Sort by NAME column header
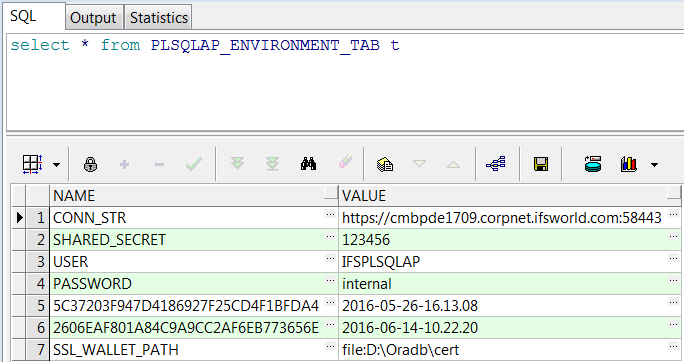684x362 pixels. [194, 195]
